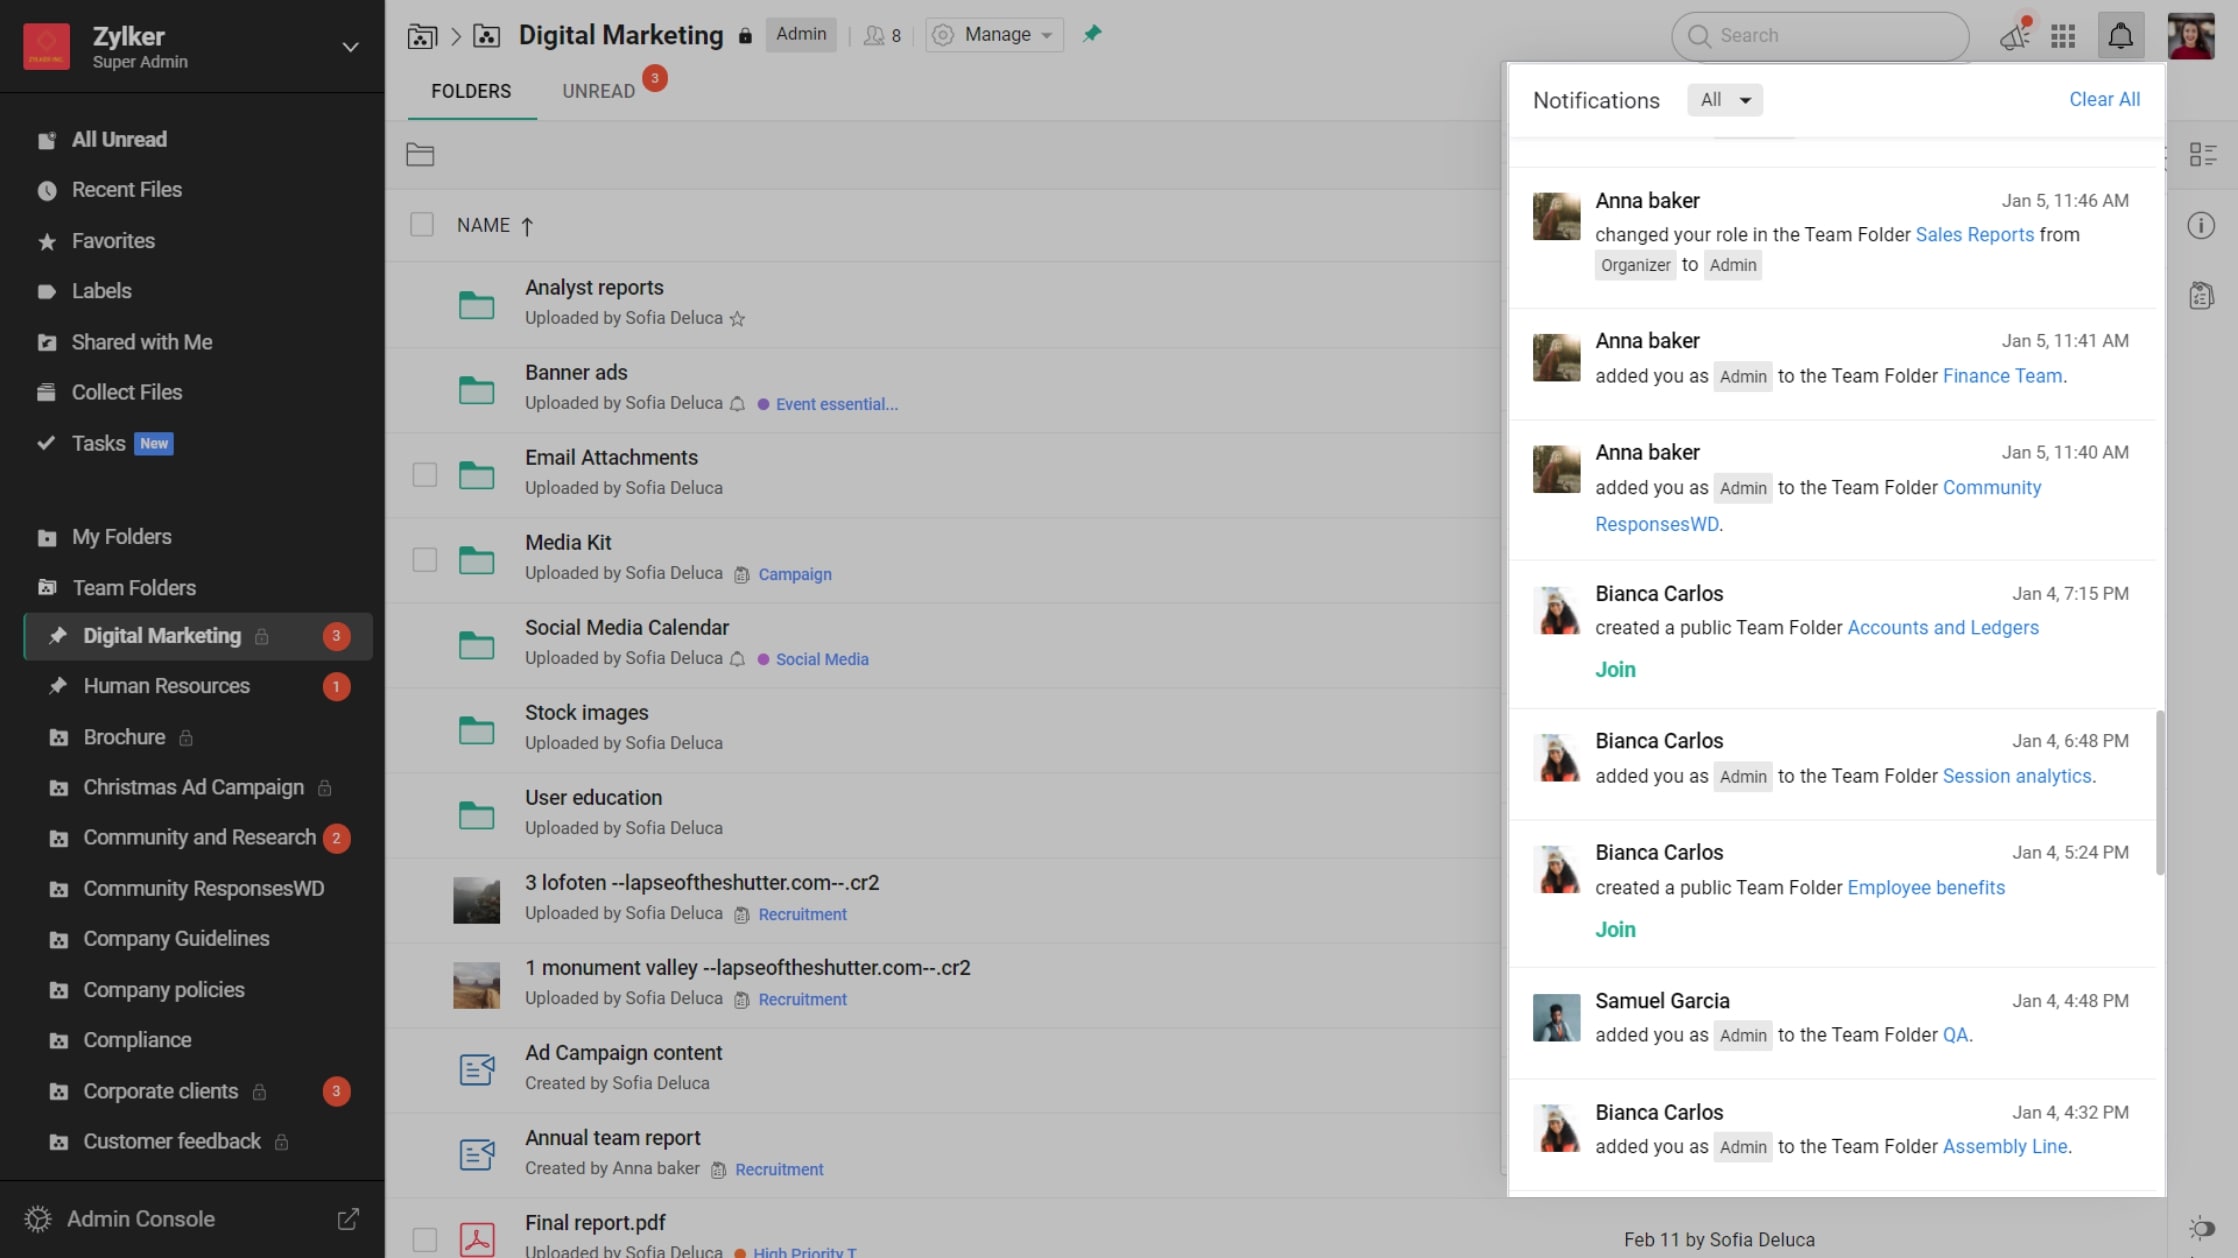The width and height of the screenshot is (2238, 1258).
Task: Expand the Zylker organization dropdown chevron
Action: [x=350, y=47]
